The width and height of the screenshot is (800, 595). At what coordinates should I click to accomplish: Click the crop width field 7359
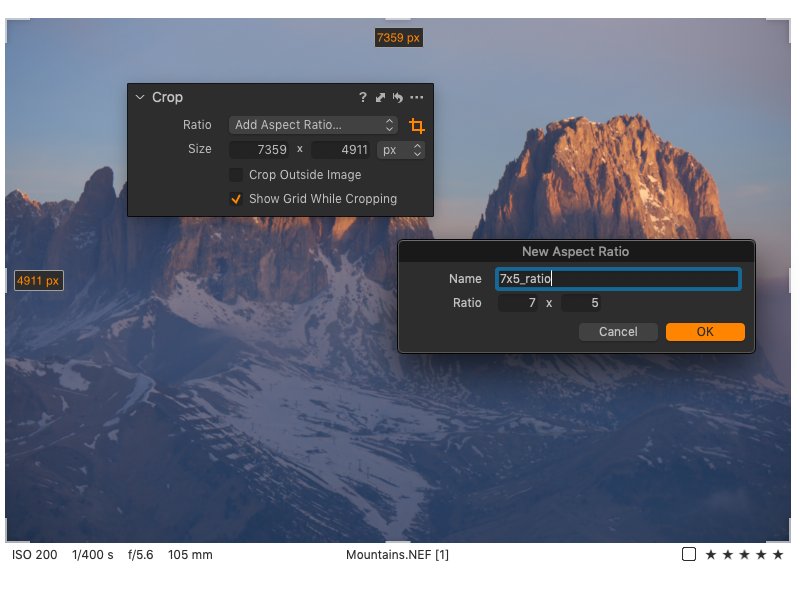(259, 150)
